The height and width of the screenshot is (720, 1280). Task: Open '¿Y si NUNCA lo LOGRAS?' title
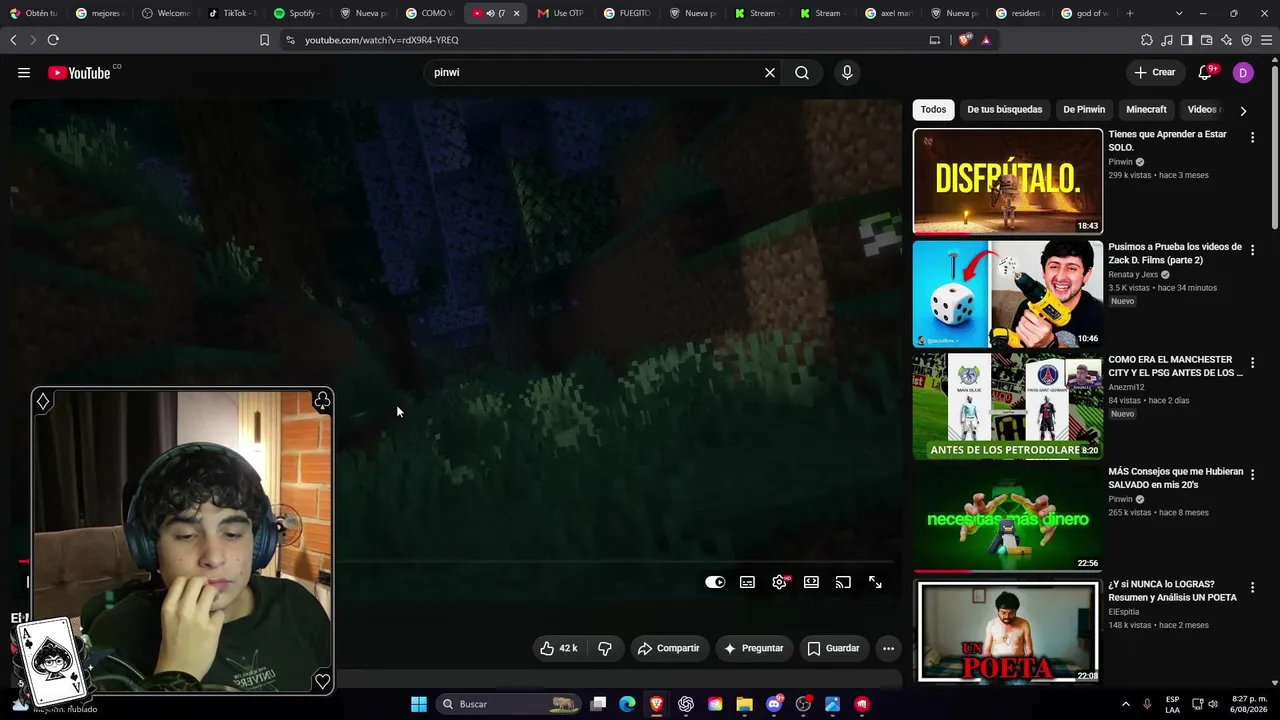[1172, 591]
